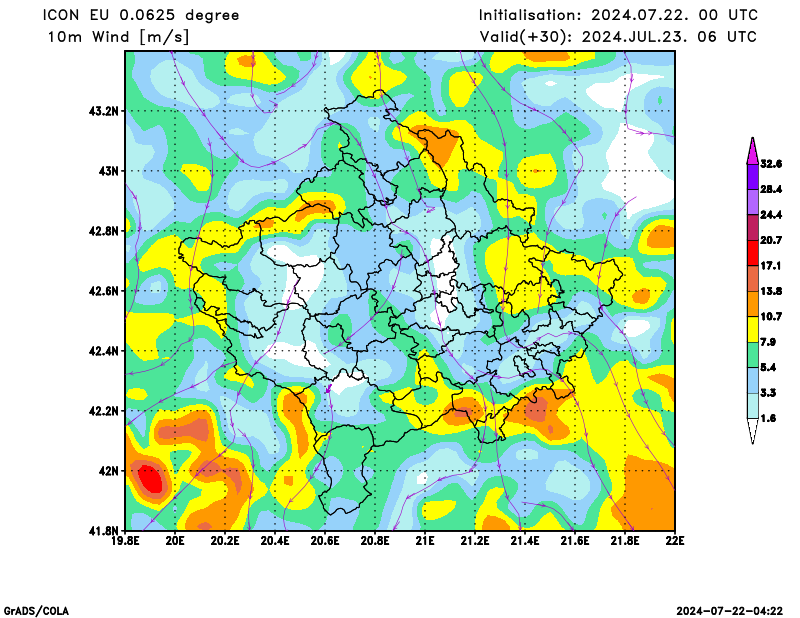The image size is (800, 618).
Task: Click the 42.8N latitude label
Action: (104, 231)
